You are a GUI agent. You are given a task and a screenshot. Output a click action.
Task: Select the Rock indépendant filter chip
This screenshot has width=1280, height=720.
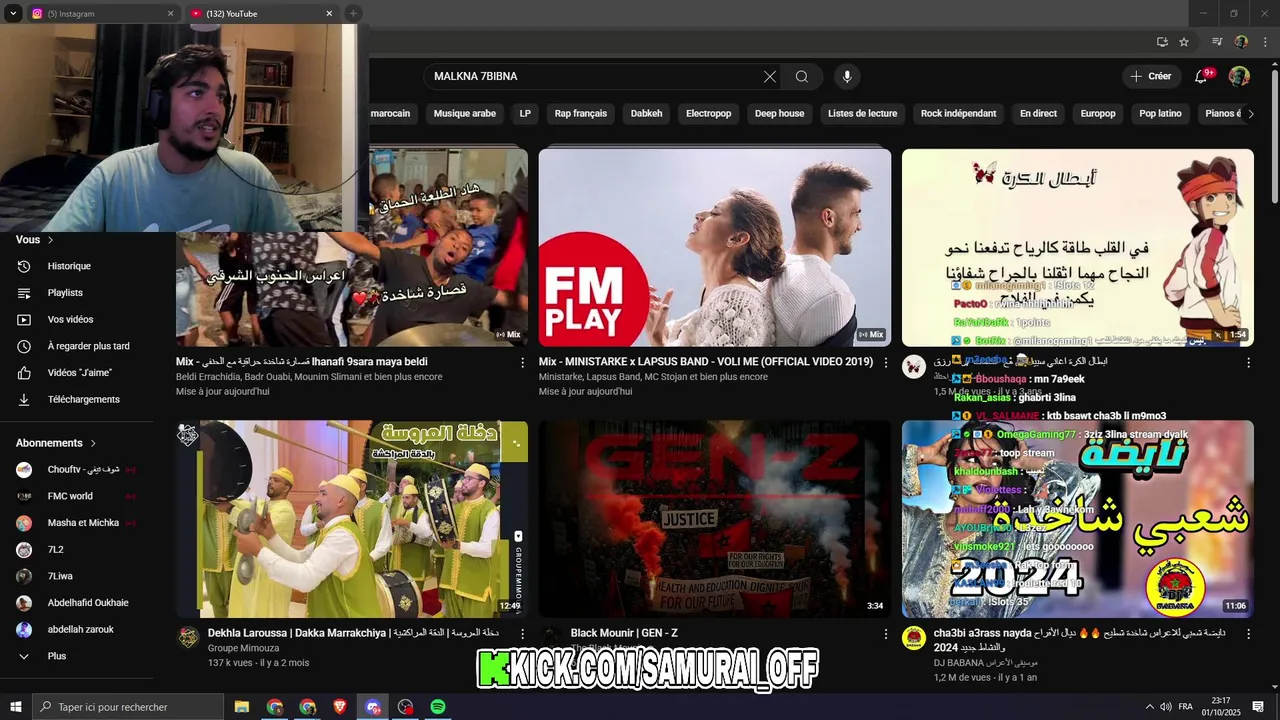958,114
